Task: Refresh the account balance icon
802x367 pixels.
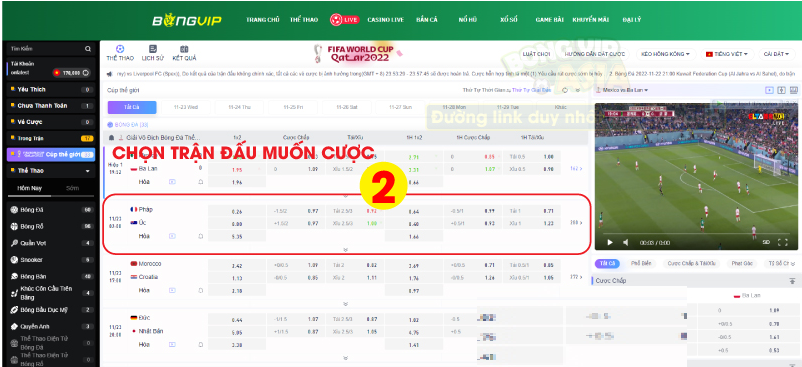Action: (x=86, y=73)
